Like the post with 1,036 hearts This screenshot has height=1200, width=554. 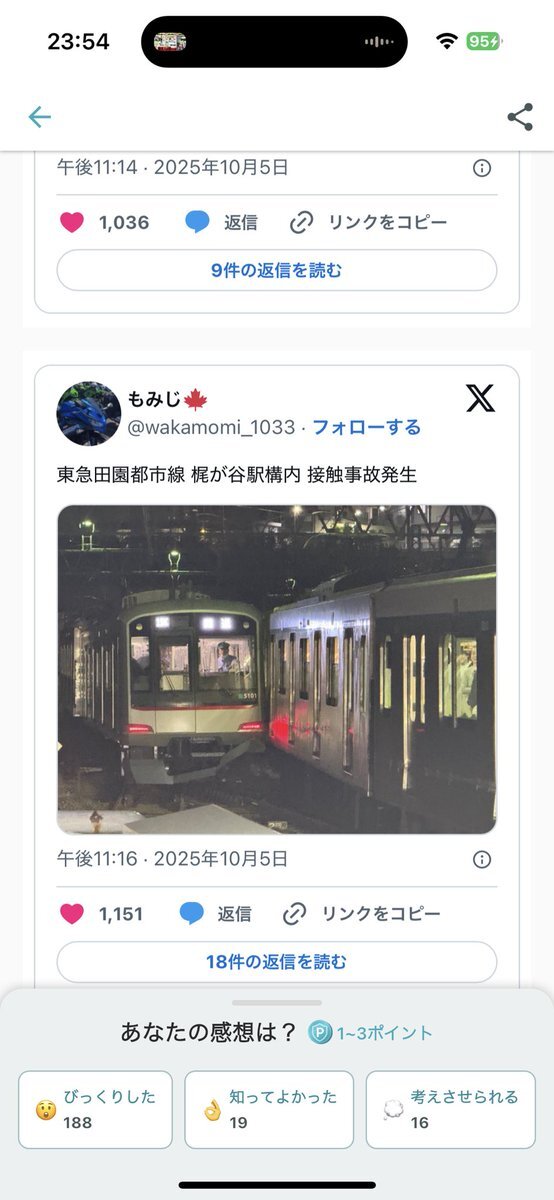(x=72, y=223)
